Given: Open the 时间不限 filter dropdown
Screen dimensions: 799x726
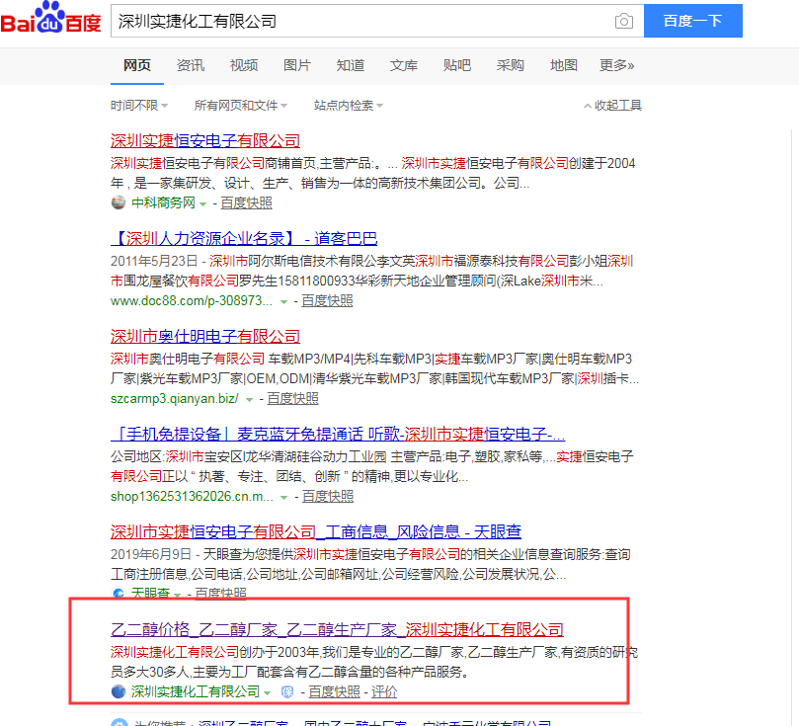Looking at the screenshot, I should click(x=139, y=105).
